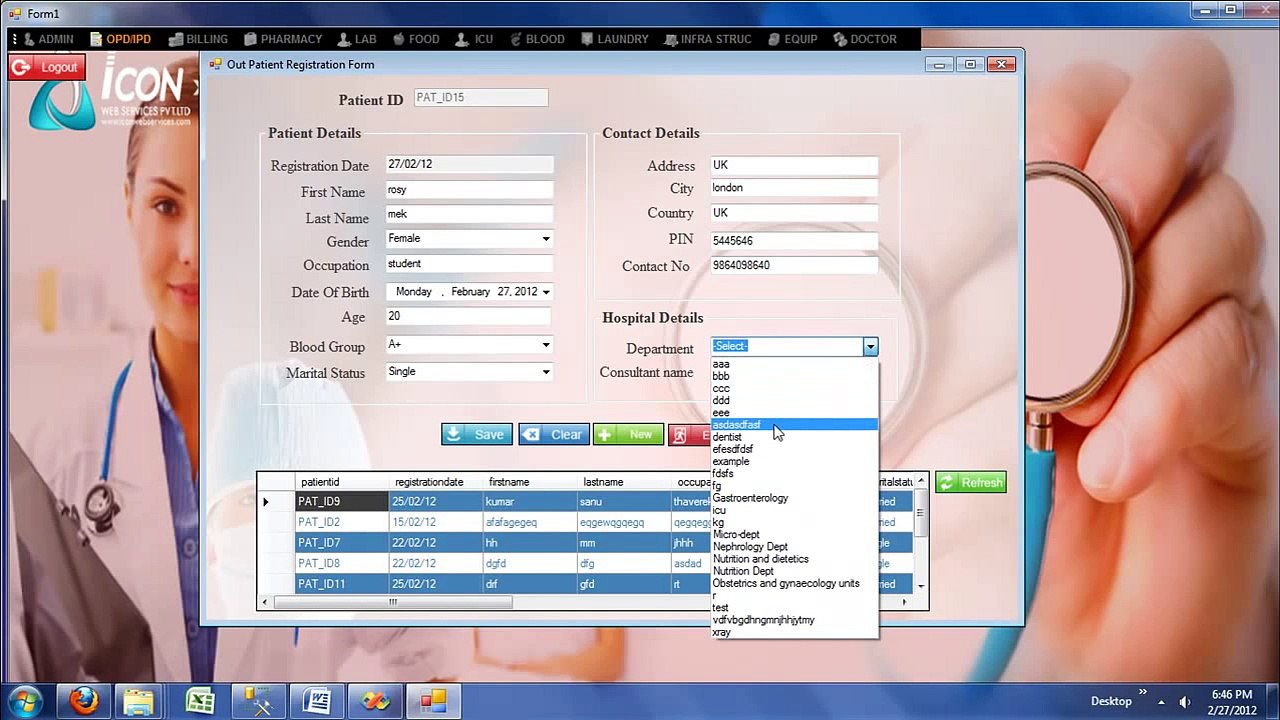Choose Nephrology Dept in the list
The width and height of the screenshot is (1280, 720).
pos(750,547)
